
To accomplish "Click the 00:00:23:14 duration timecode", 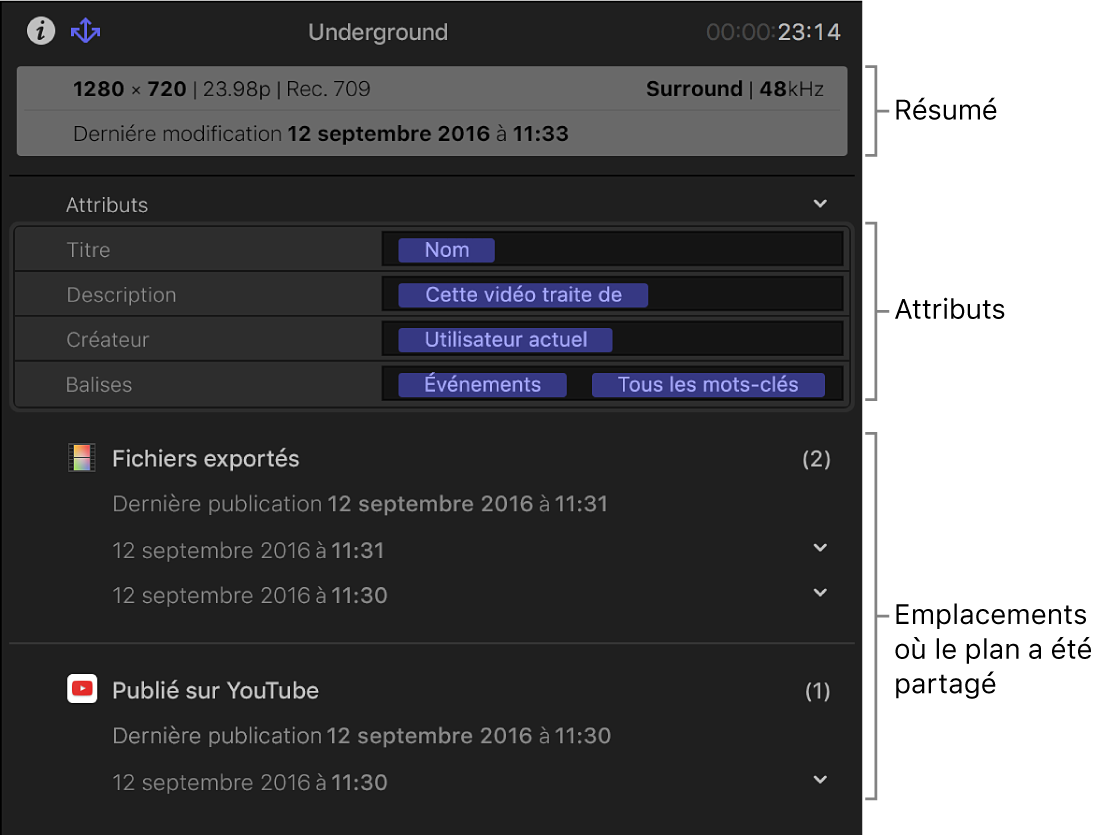I will point(774,32).
